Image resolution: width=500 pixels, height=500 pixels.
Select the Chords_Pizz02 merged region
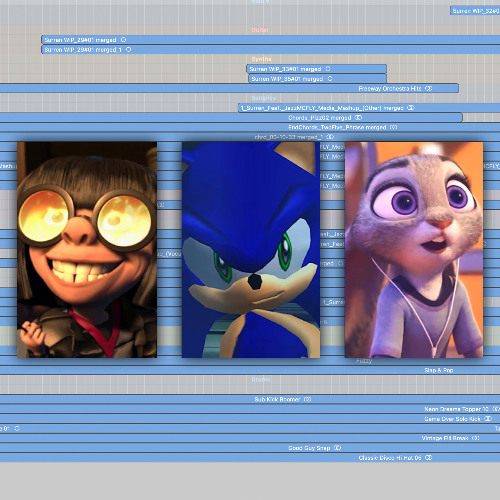(231, 117)
